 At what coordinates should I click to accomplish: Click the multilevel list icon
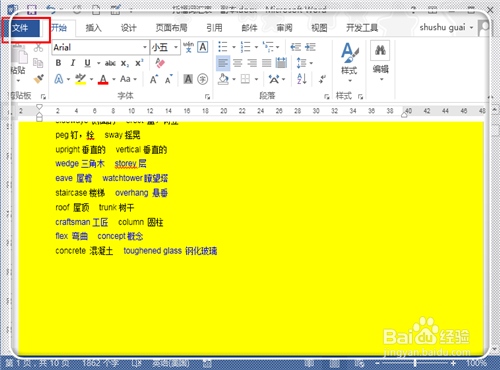(x=268, y=47)
